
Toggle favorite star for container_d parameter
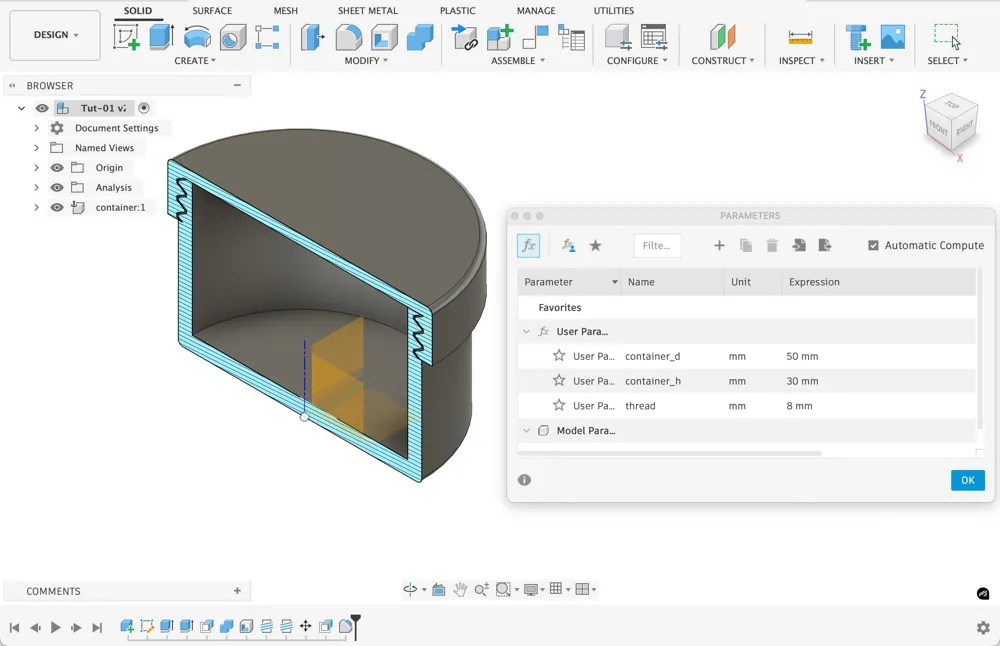559,356
